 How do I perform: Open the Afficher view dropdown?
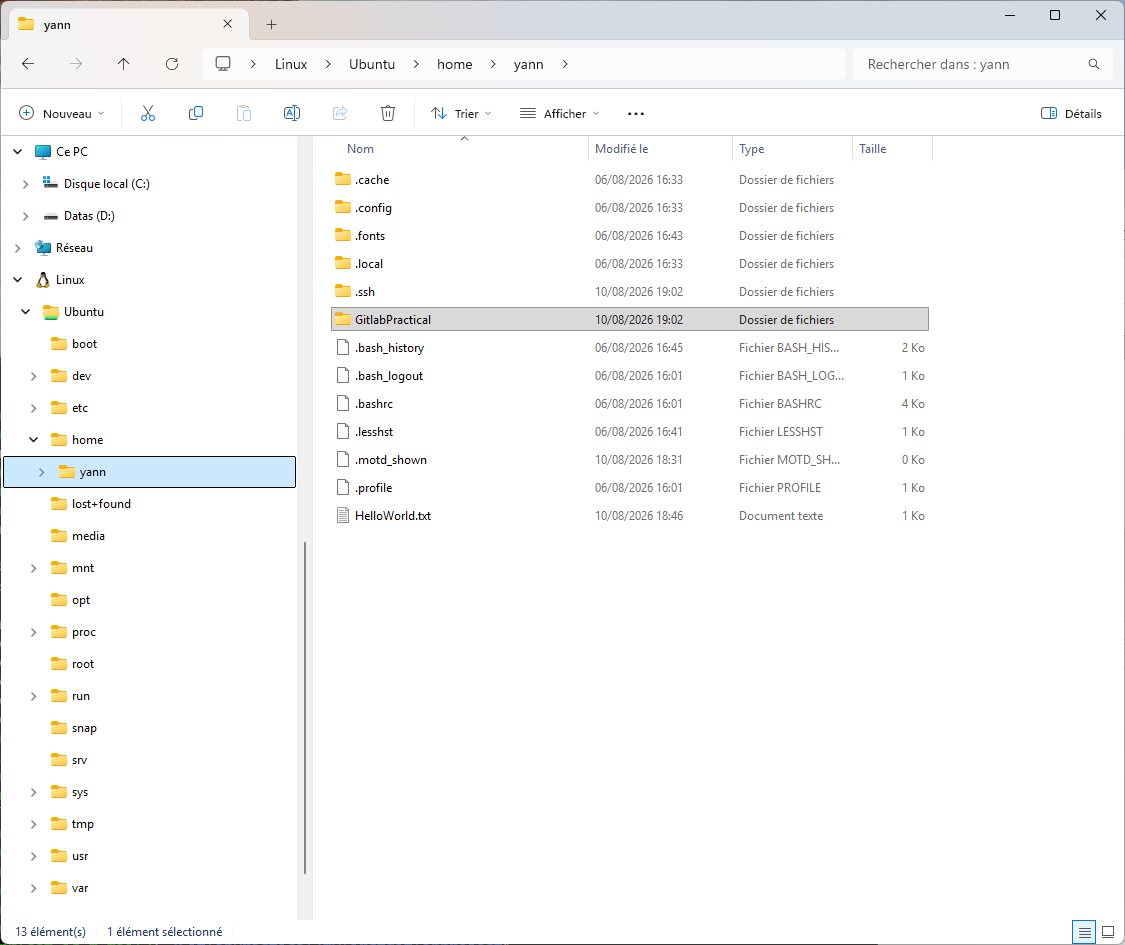pyautogui.click(x=560, y=113)
